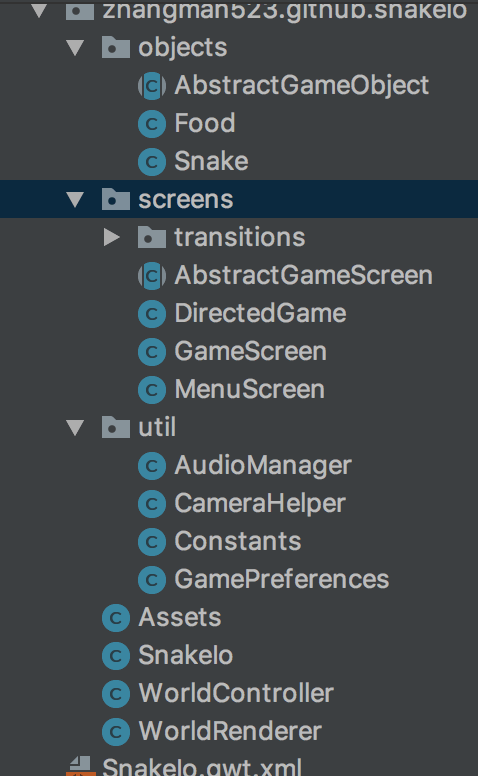Collapse the zhangman523.github.snakeio root package
Screen dimensions: 478x776
(x=39, y=10)
